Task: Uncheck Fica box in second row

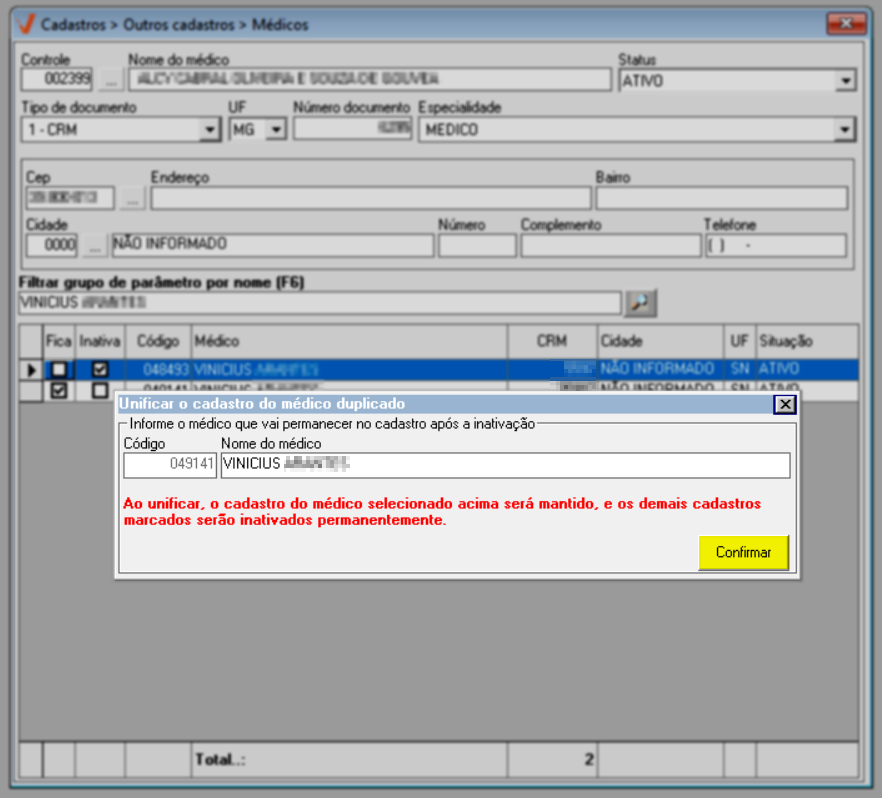Action: (58, 389)
